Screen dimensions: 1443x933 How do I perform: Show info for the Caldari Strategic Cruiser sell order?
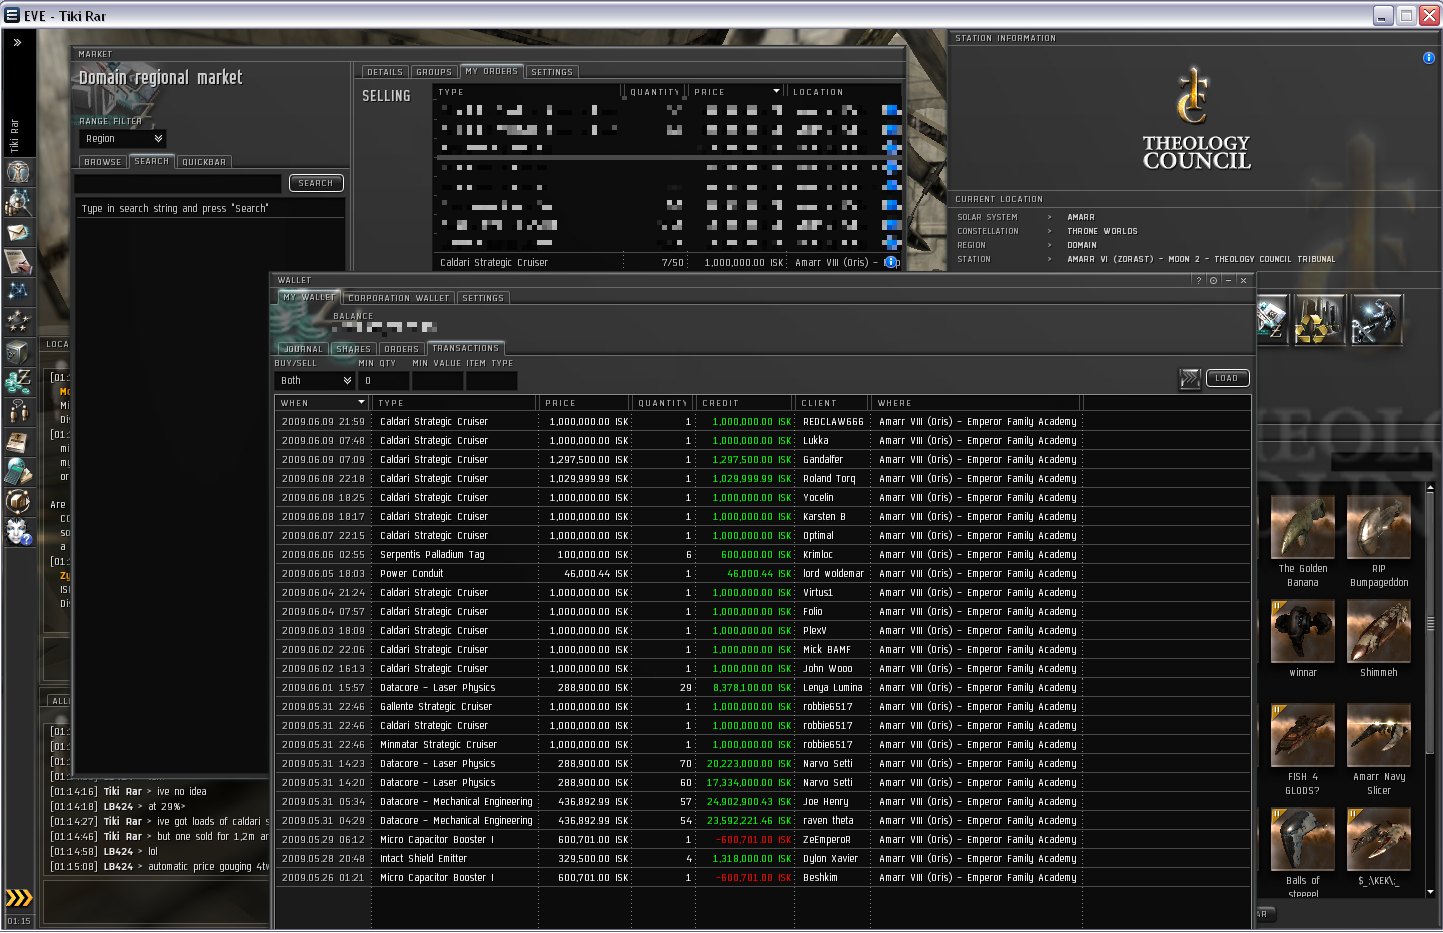pos(890,262)
